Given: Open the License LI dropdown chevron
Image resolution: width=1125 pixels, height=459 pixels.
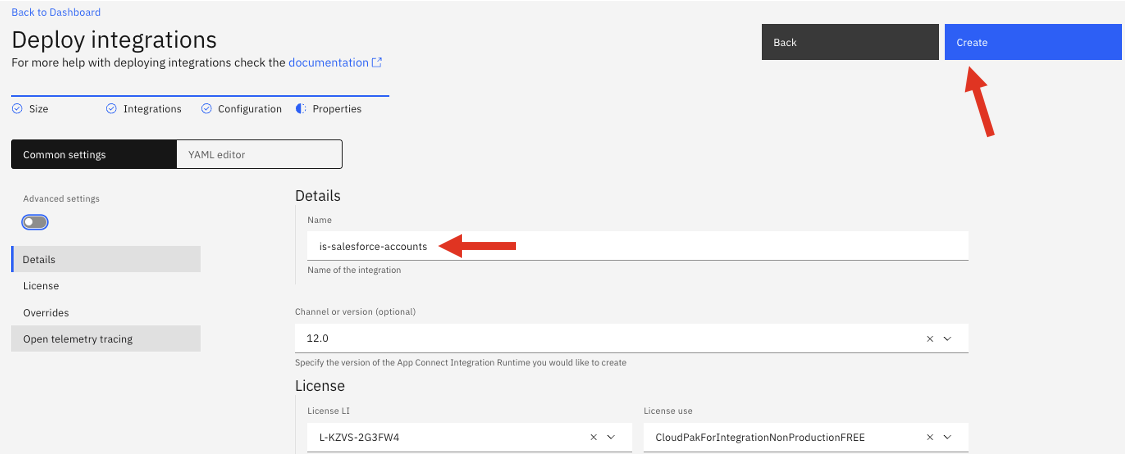Looking at the screenshot, I should 612,437.
